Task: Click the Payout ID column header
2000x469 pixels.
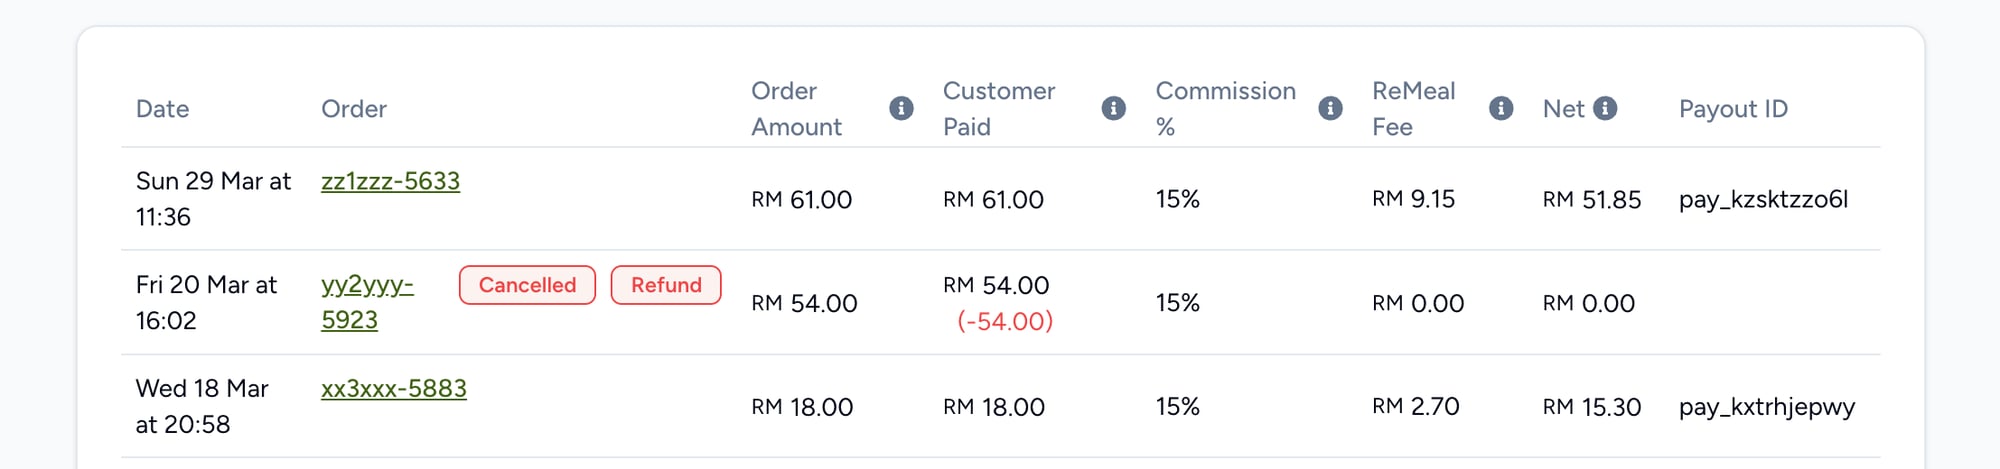Action: pyautogui.click(x=1732, y=109)
